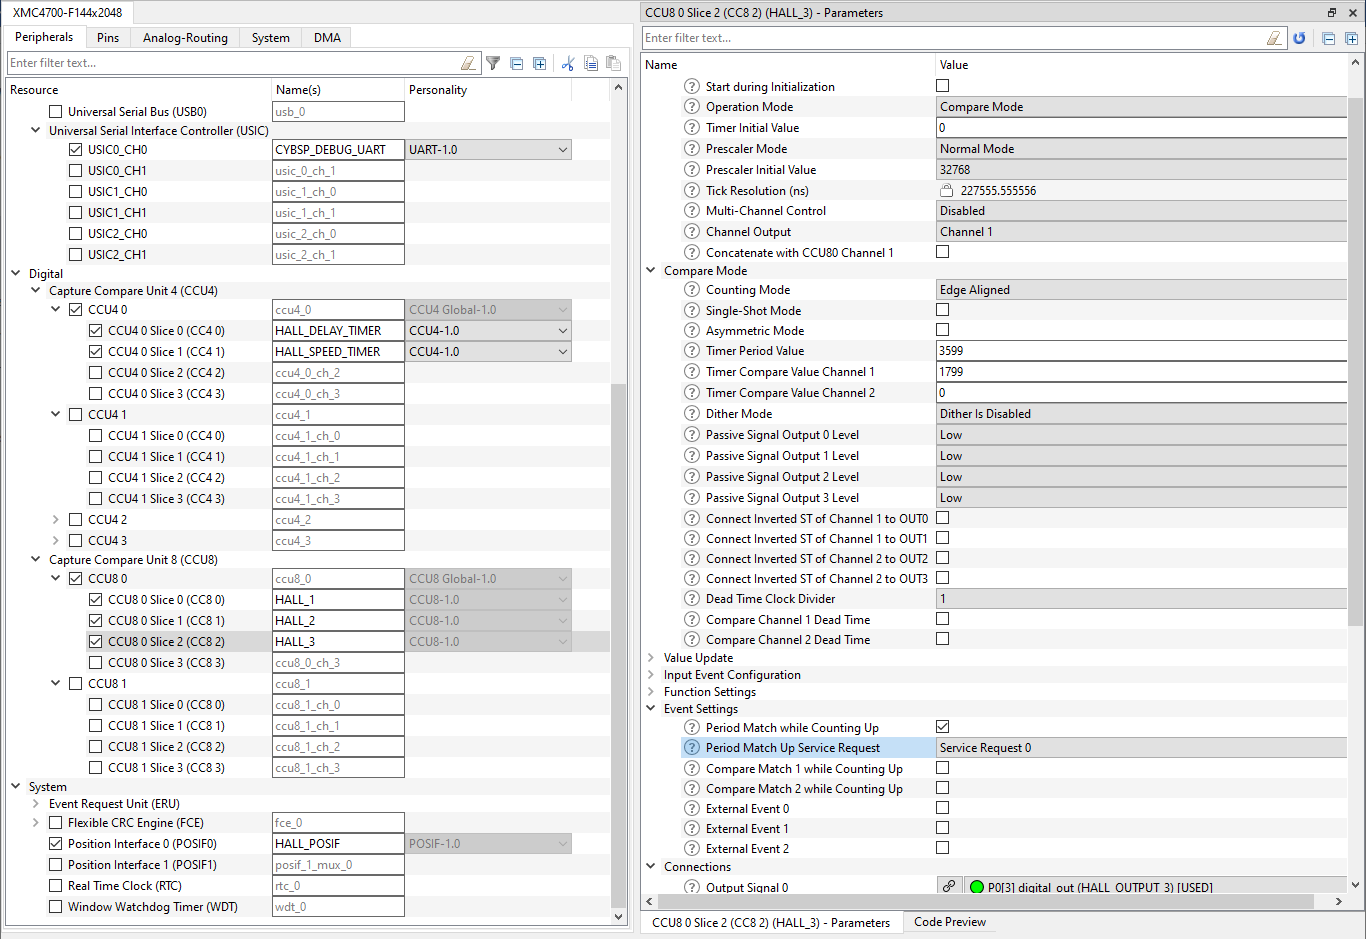Click the Copy icon in Peripherals toolbar
The width and height of the screenshot is (1366, 939).
tap(591, 63)
